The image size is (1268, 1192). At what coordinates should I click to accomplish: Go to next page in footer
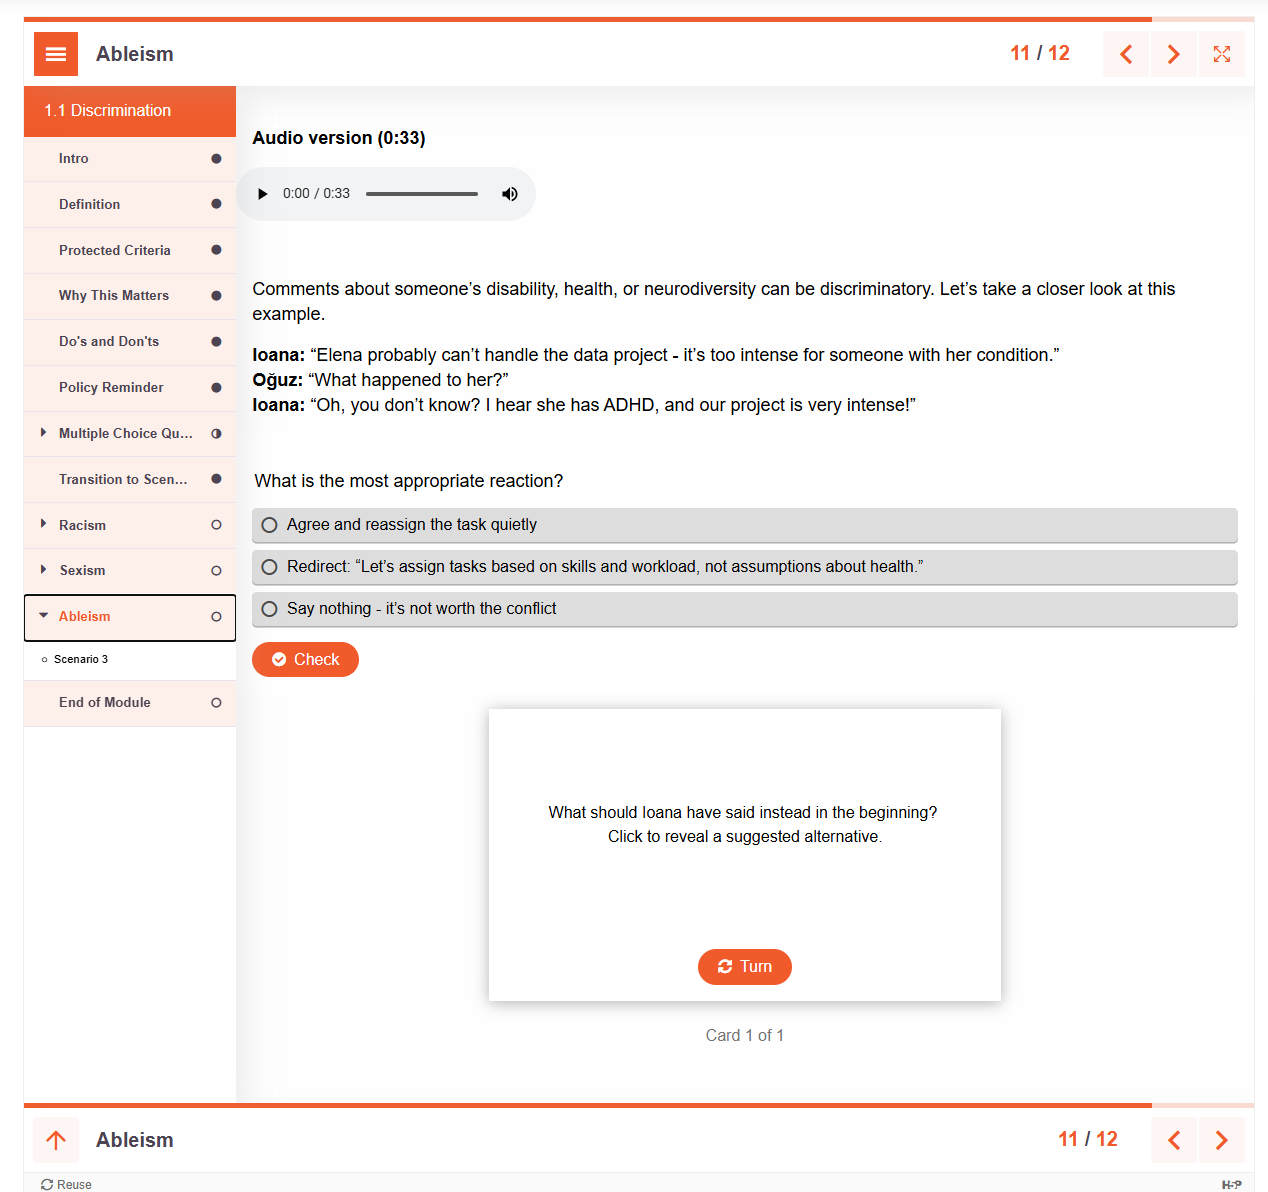pos(1222,1140)
